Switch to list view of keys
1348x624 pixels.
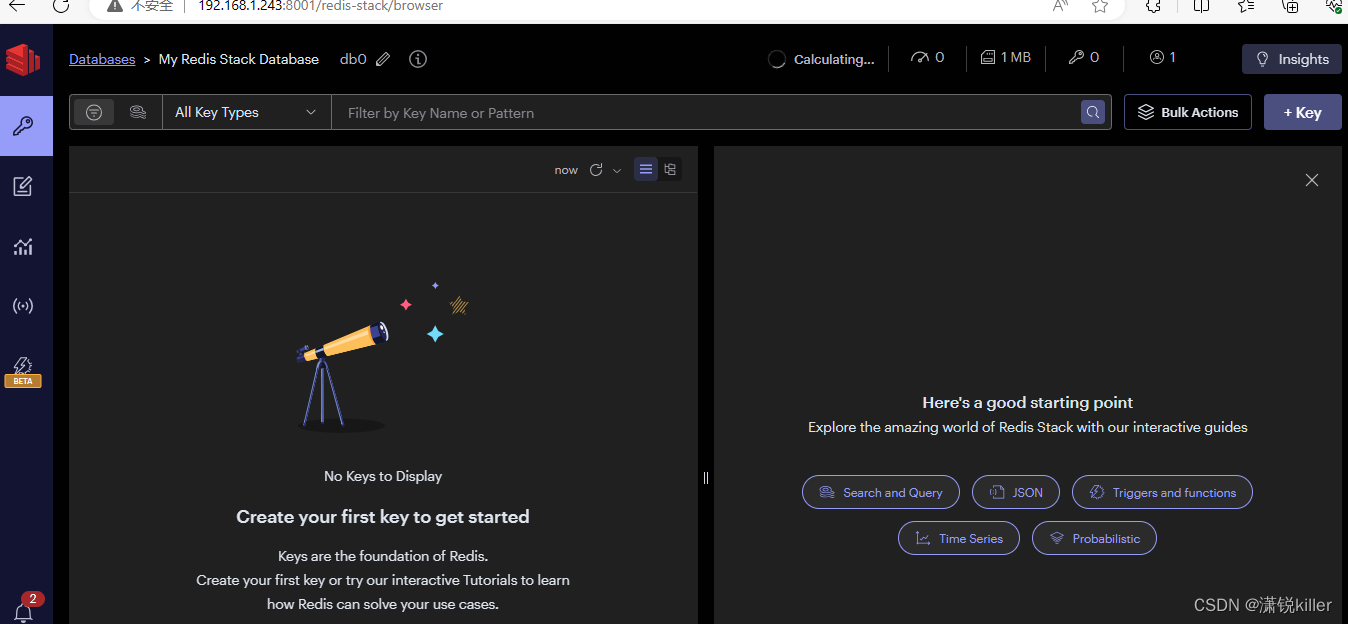click(646, 170)
